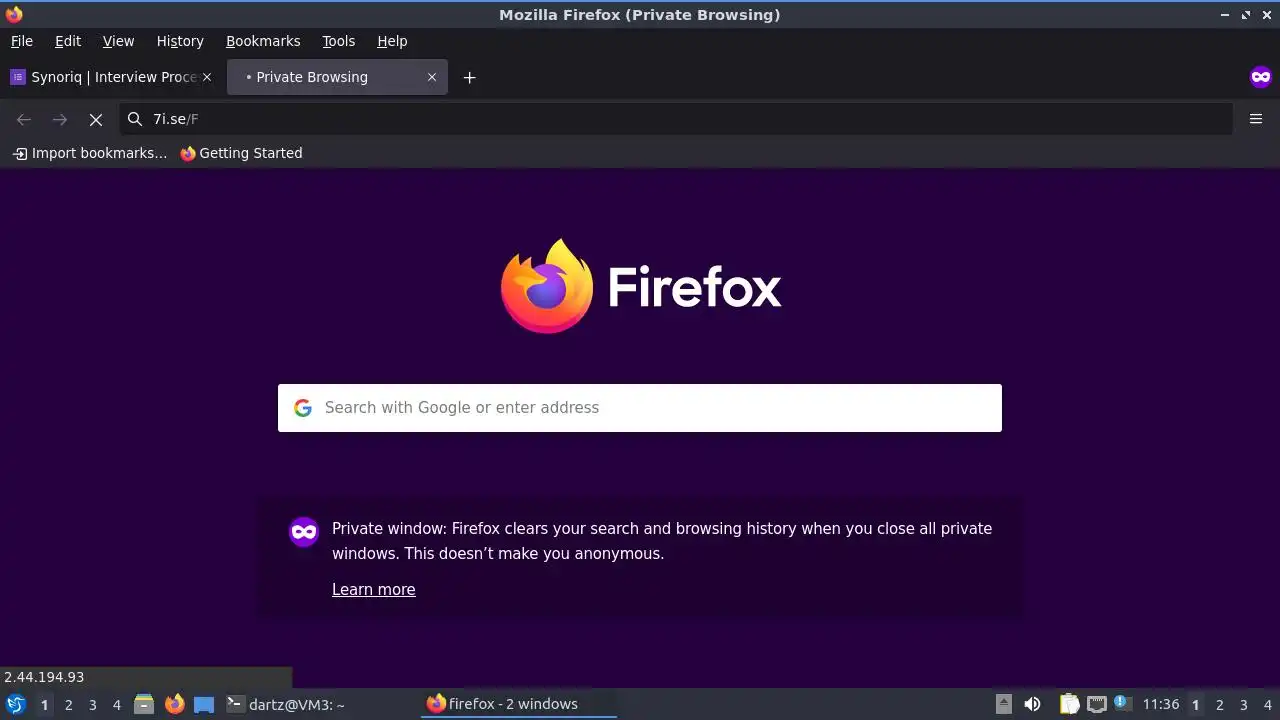Switch to workspace 2 in left pager
1280x720 pixels.
[68, 705]
